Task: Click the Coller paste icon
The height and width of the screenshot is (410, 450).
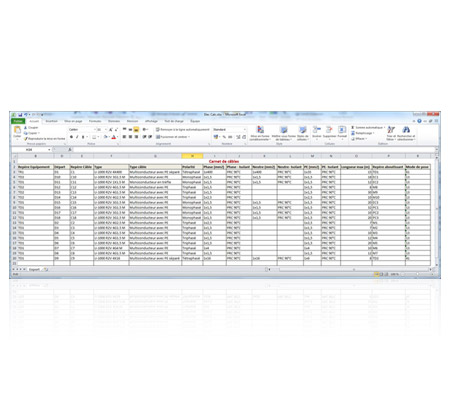Action: pos(17,130)
